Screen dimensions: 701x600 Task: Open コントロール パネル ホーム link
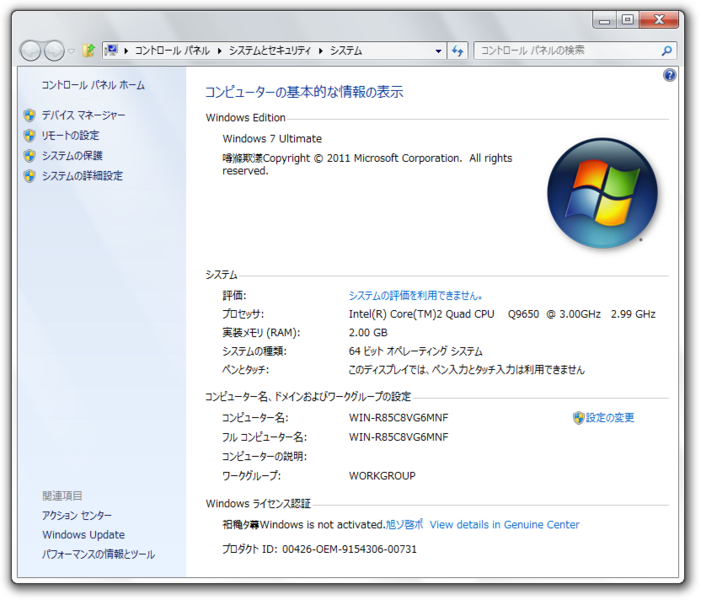tap(93, 85)
